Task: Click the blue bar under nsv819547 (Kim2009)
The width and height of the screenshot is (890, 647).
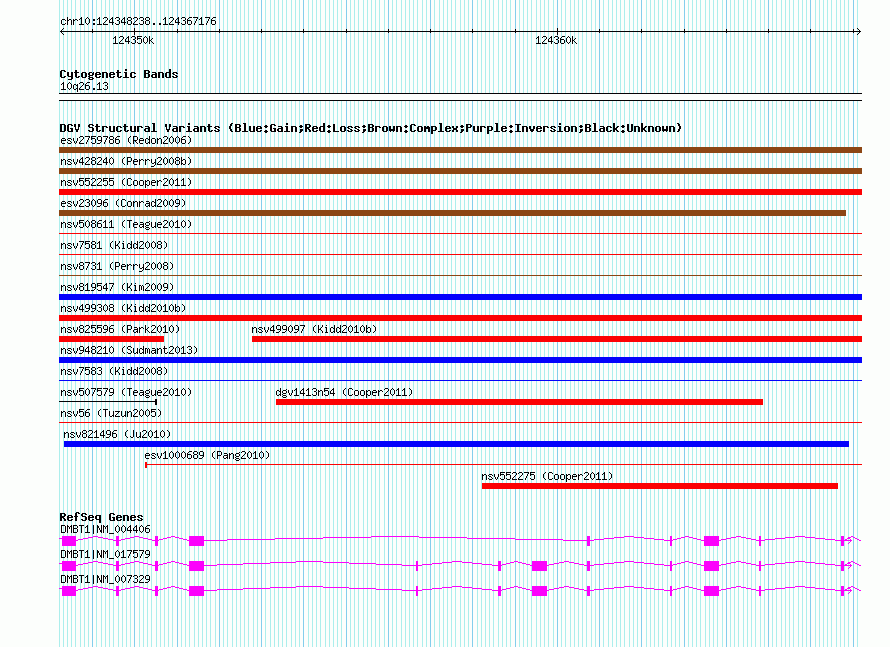Action: [x=460, y=297]
